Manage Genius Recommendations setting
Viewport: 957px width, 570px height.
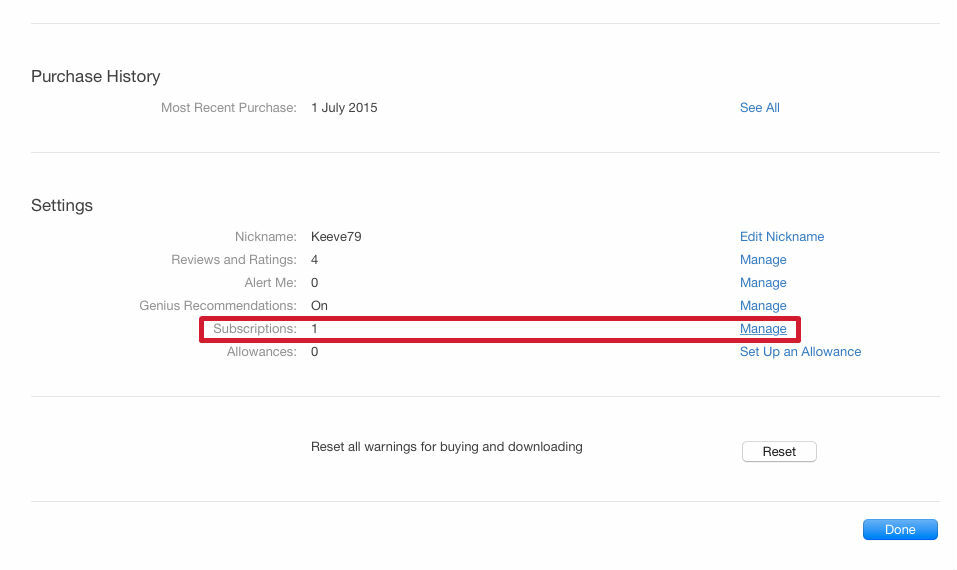click(763, 305)
